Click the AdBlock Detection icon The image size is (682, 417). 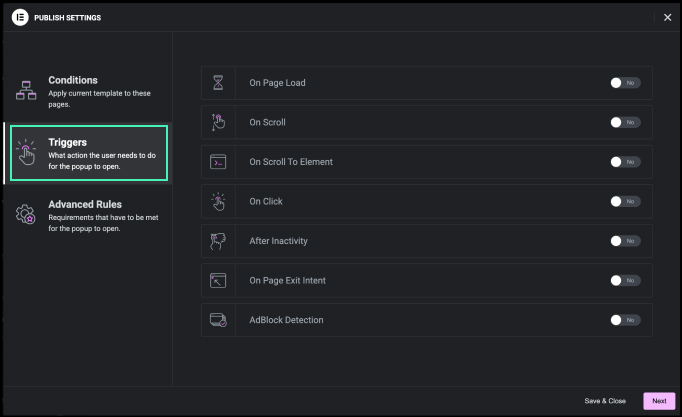click(218, 320)
